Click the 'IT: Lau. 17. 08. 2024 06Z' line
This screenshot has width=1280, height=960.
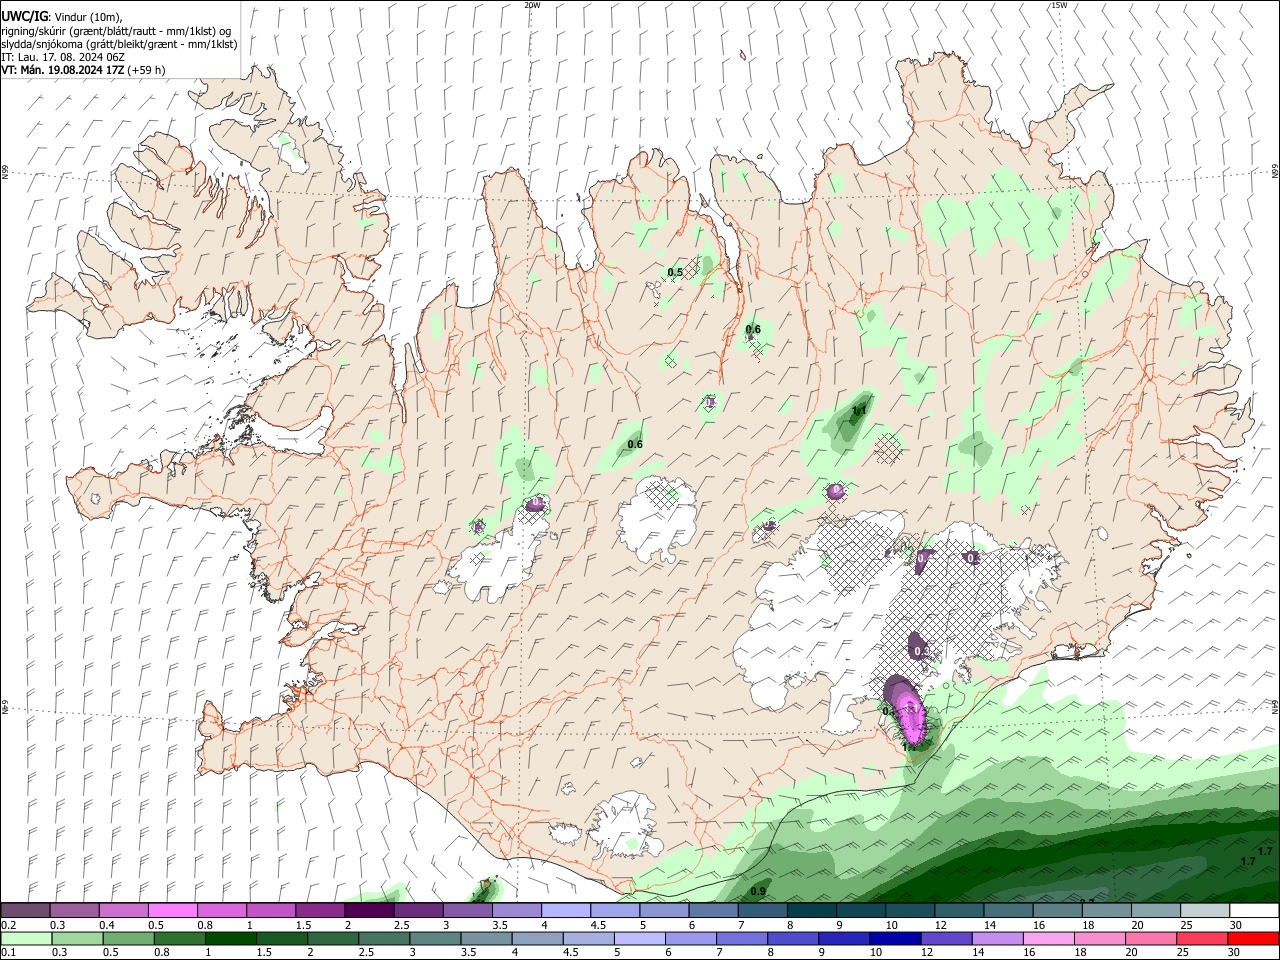(x=63, y=57)
